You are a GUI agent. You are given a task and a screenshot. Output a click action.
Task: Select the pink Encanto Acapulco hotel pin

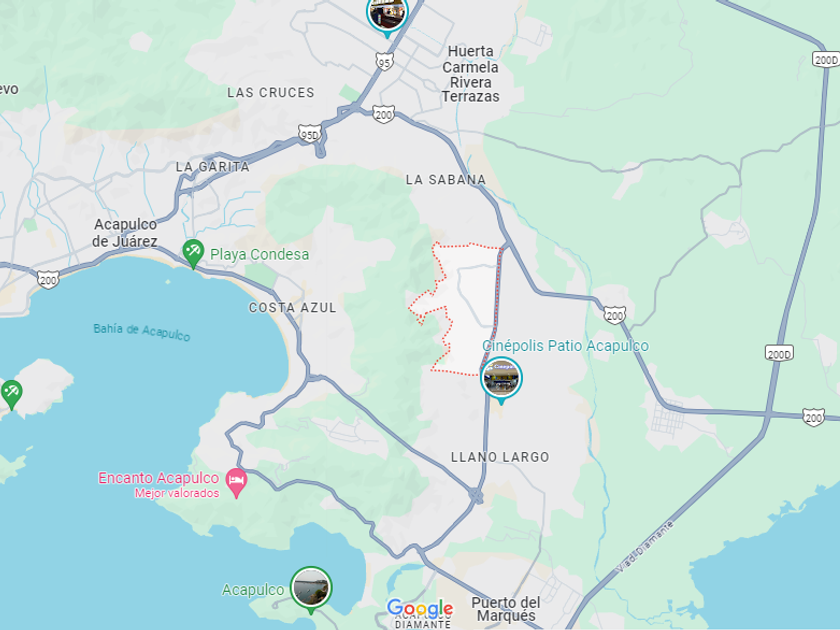click(x=236, y=482)
